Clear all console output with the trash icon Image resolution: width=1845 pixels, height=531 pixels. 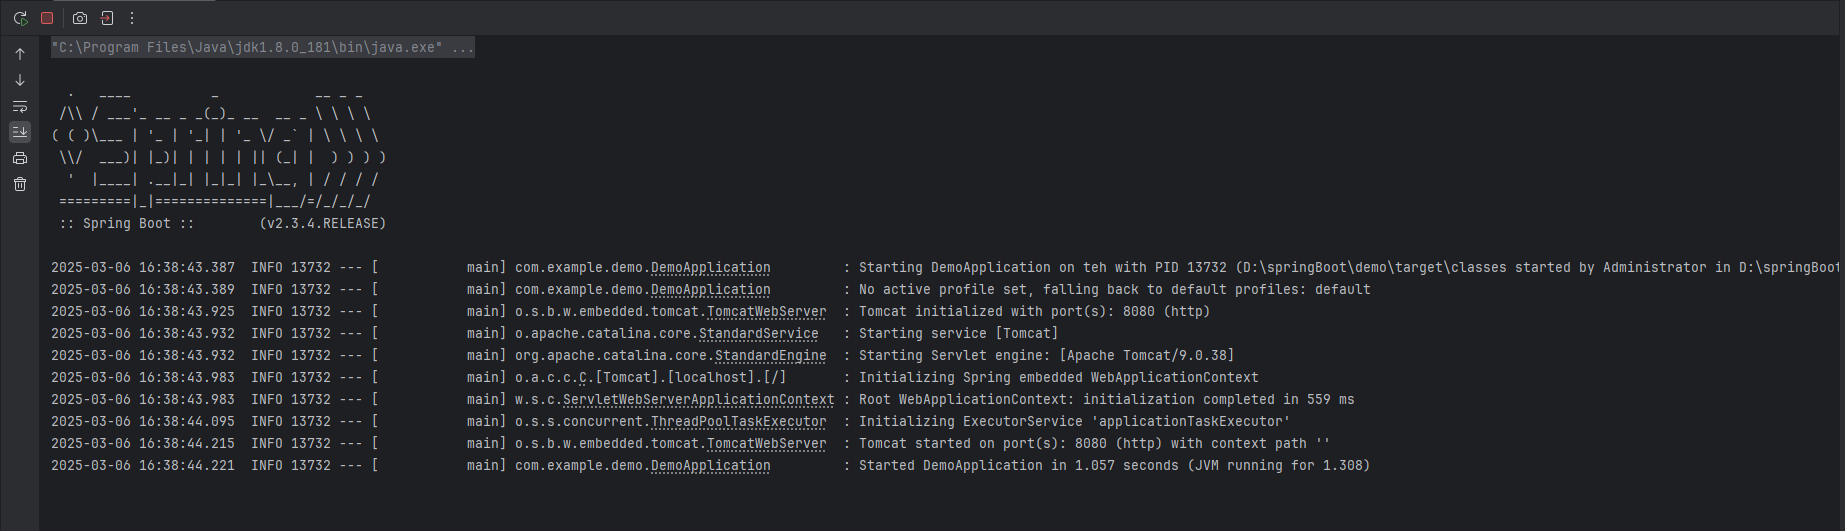pos(20,184)
